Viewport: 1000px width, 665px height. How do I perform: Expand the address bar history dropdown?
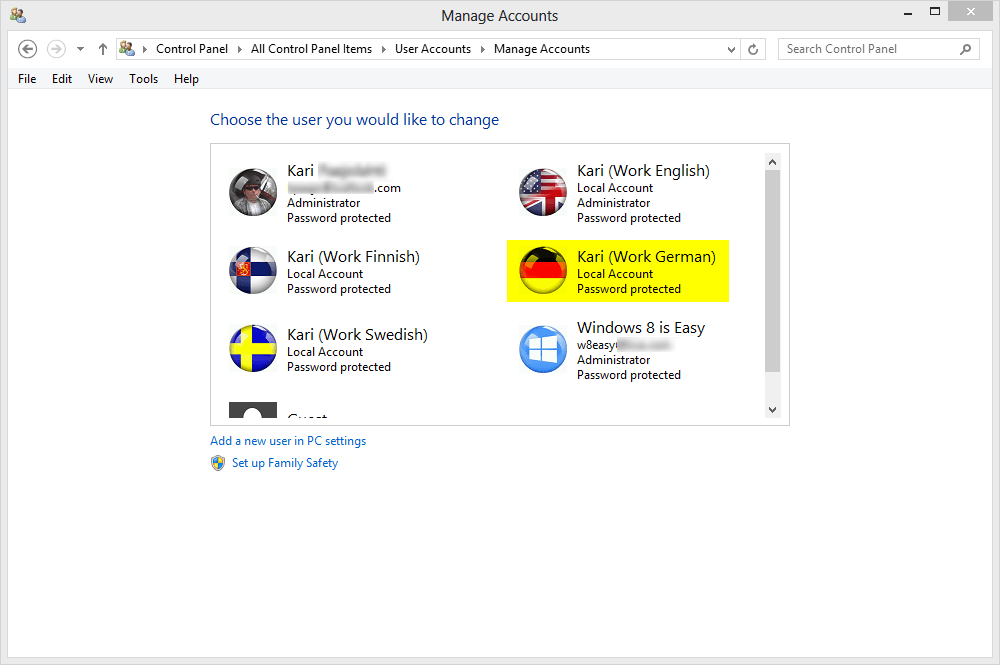pos(733,49)
